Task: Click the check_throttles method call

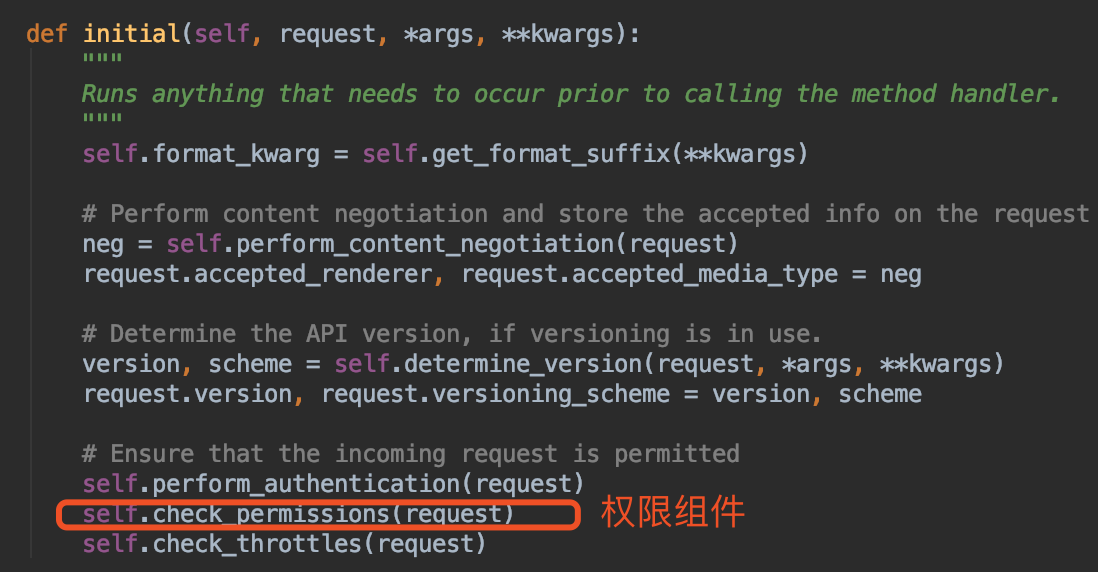Action: (264, 544)
